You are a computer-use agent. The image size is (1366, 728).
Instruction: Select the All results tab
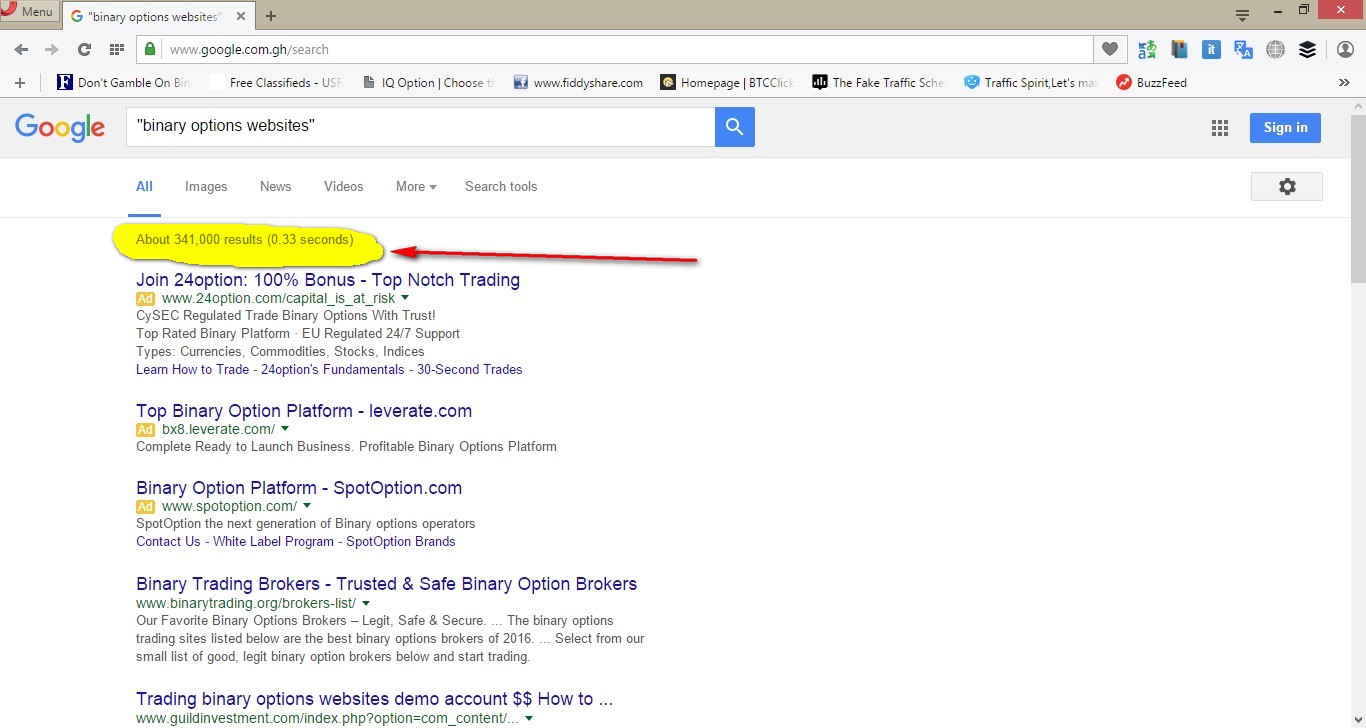(144, 186)
